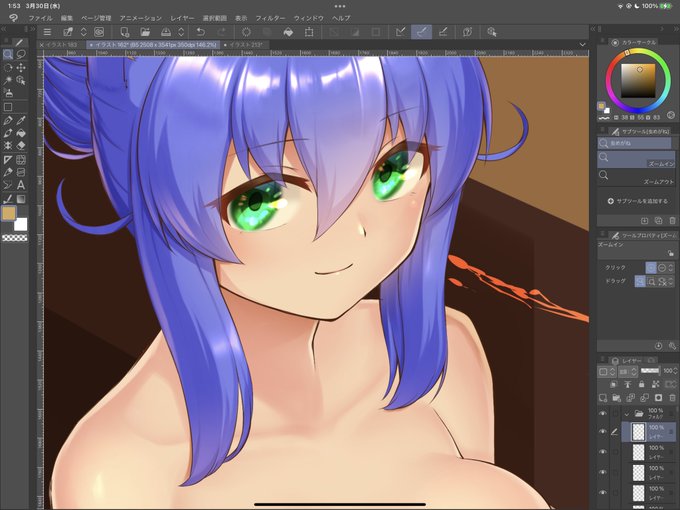Toggle the Lock Layer padlock icon
This screenshot has height=510, width=680.
(641, 384)
